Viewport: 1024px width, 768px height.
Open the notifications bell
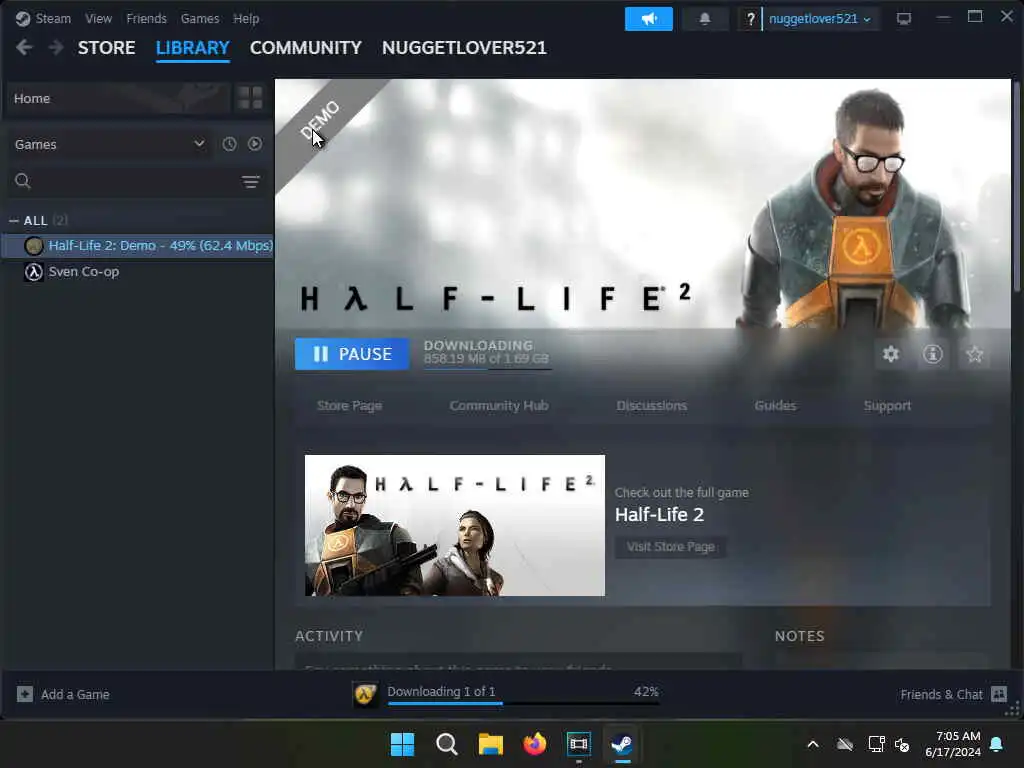[705, 19]
